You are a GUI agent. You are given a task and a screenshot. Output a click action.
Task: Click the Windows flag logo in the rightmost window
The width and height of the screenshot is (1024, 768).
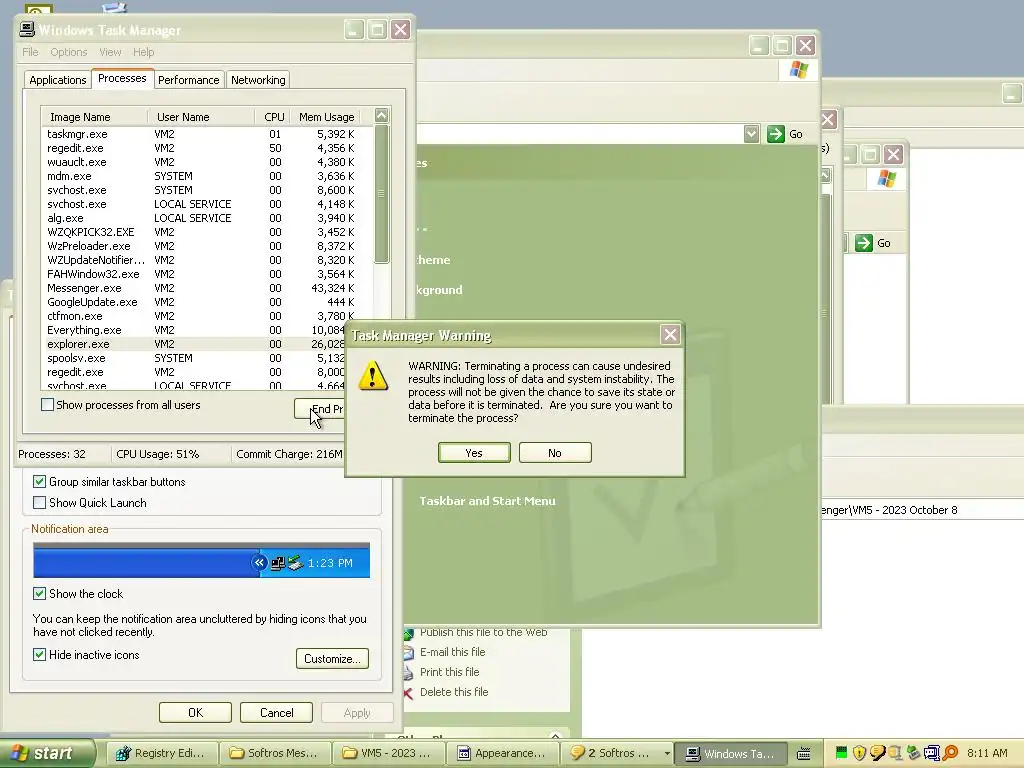tap(887, 178)
